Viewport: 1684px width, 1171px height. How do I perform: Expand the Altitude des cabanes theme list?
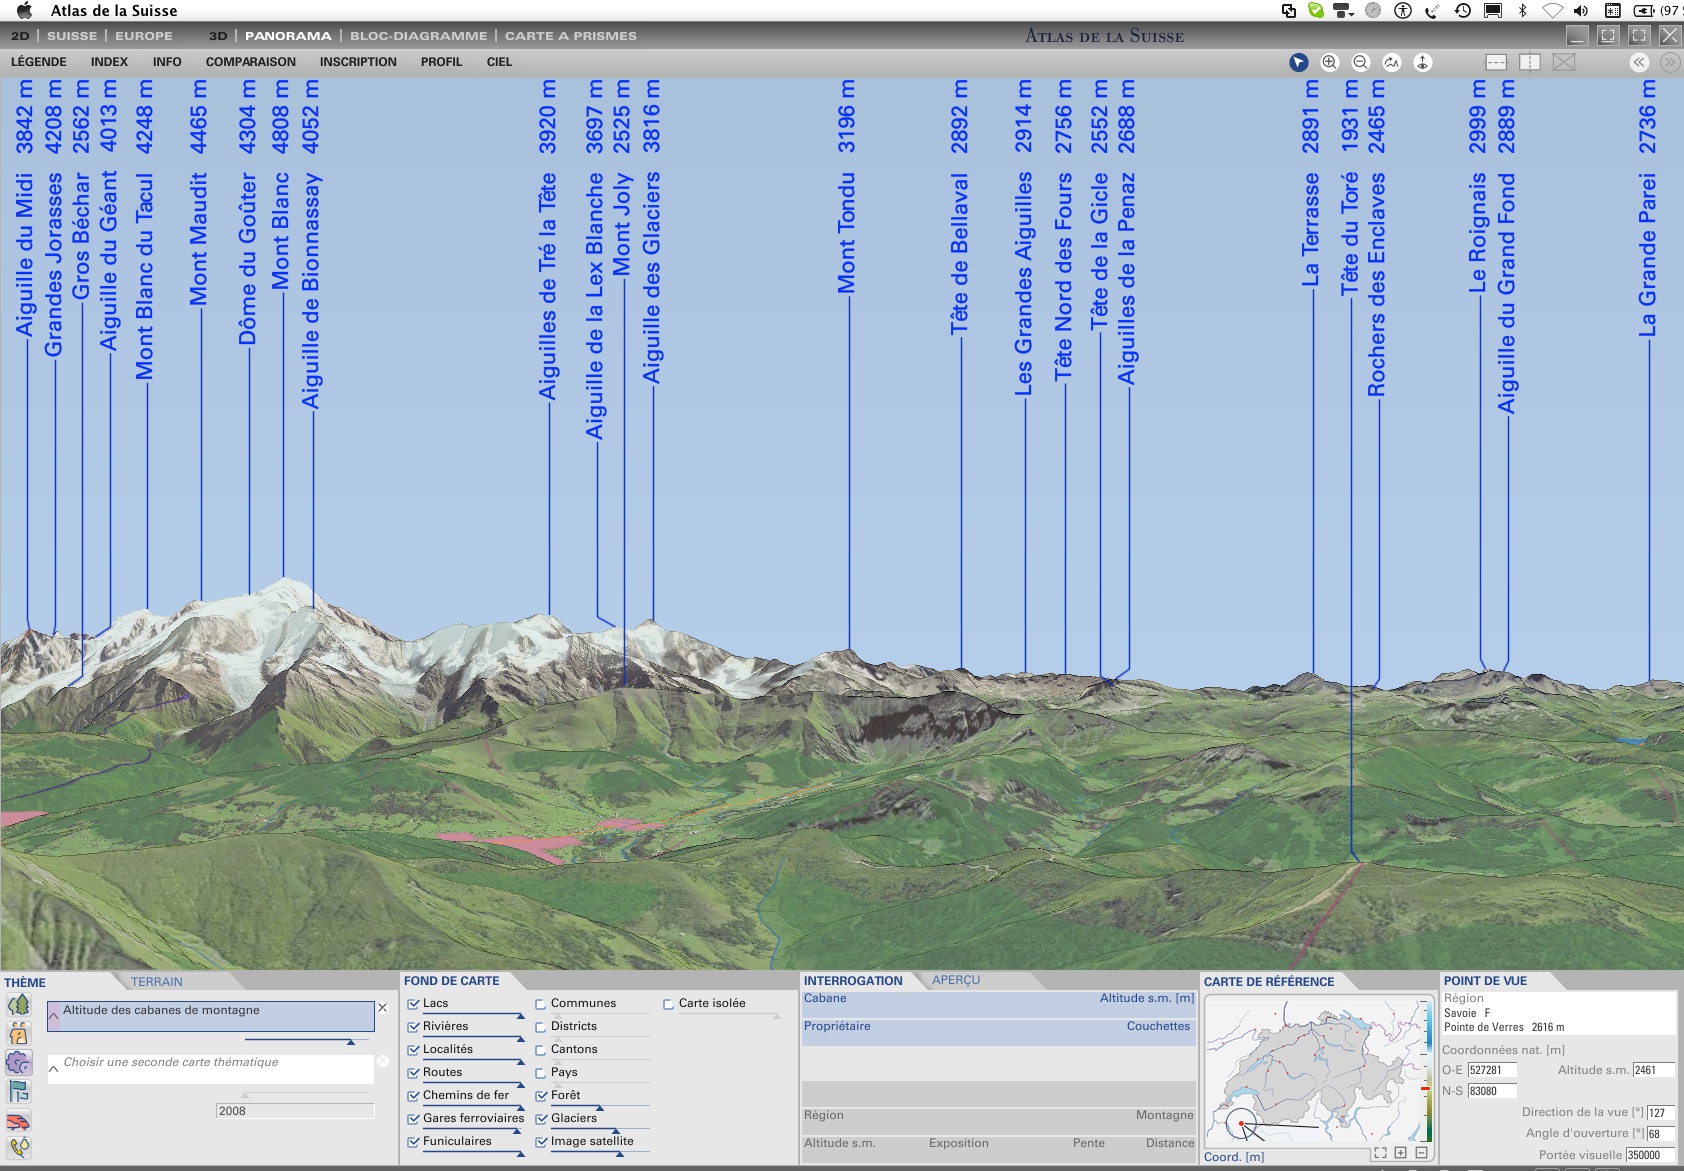[x=54, y=1017]
